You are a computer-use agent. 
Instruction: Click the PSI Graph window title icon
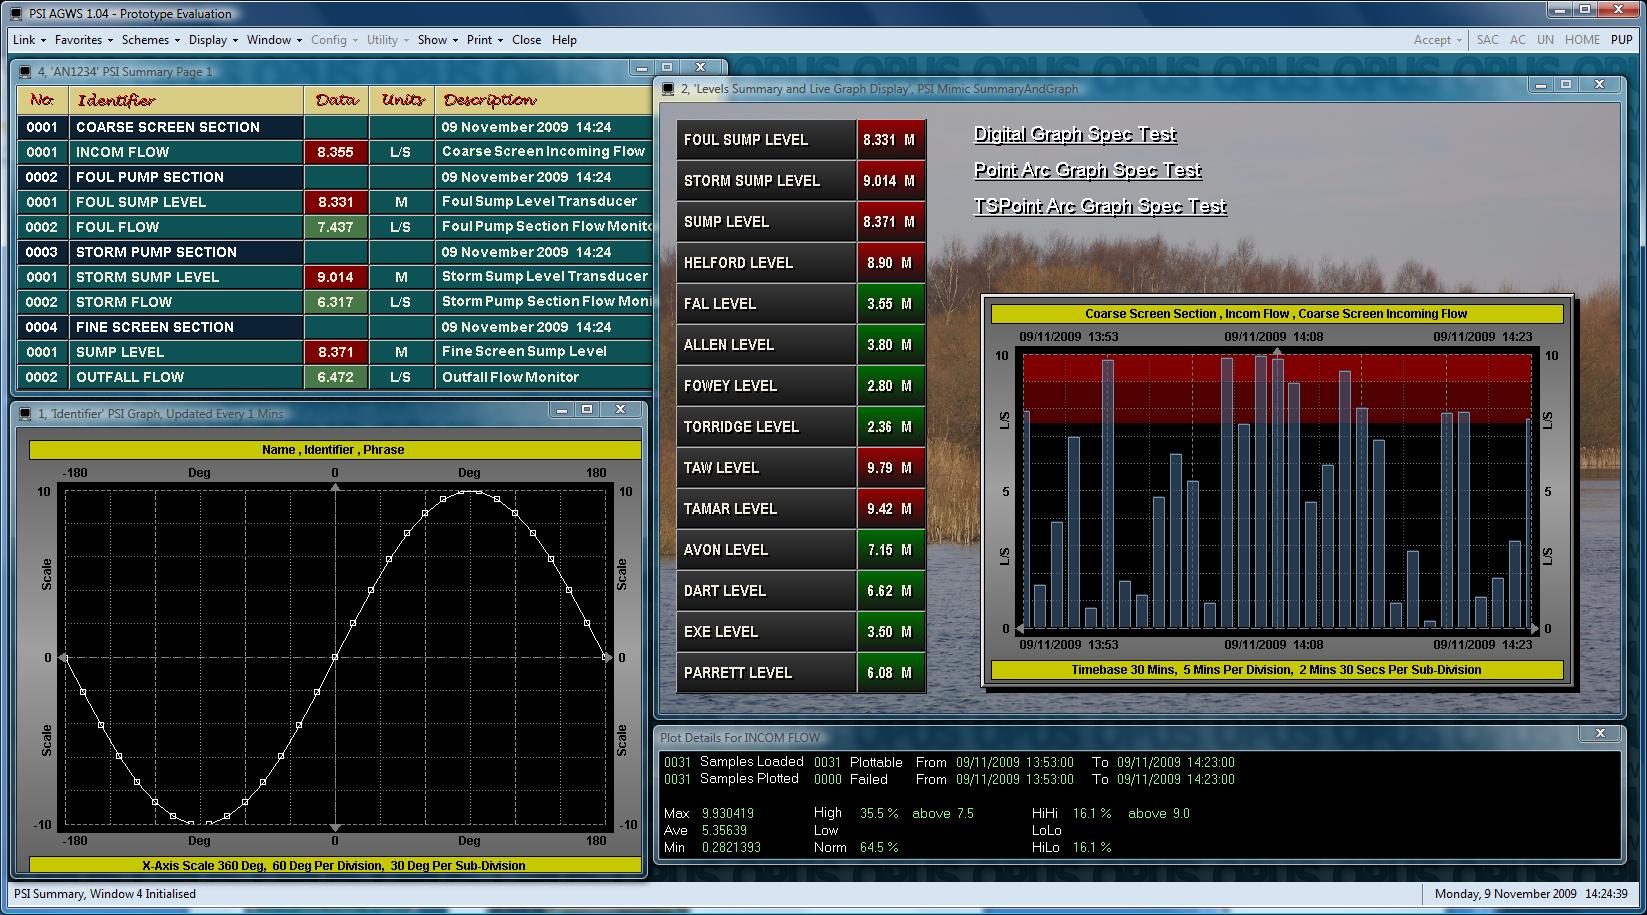[x=24, y=414]
